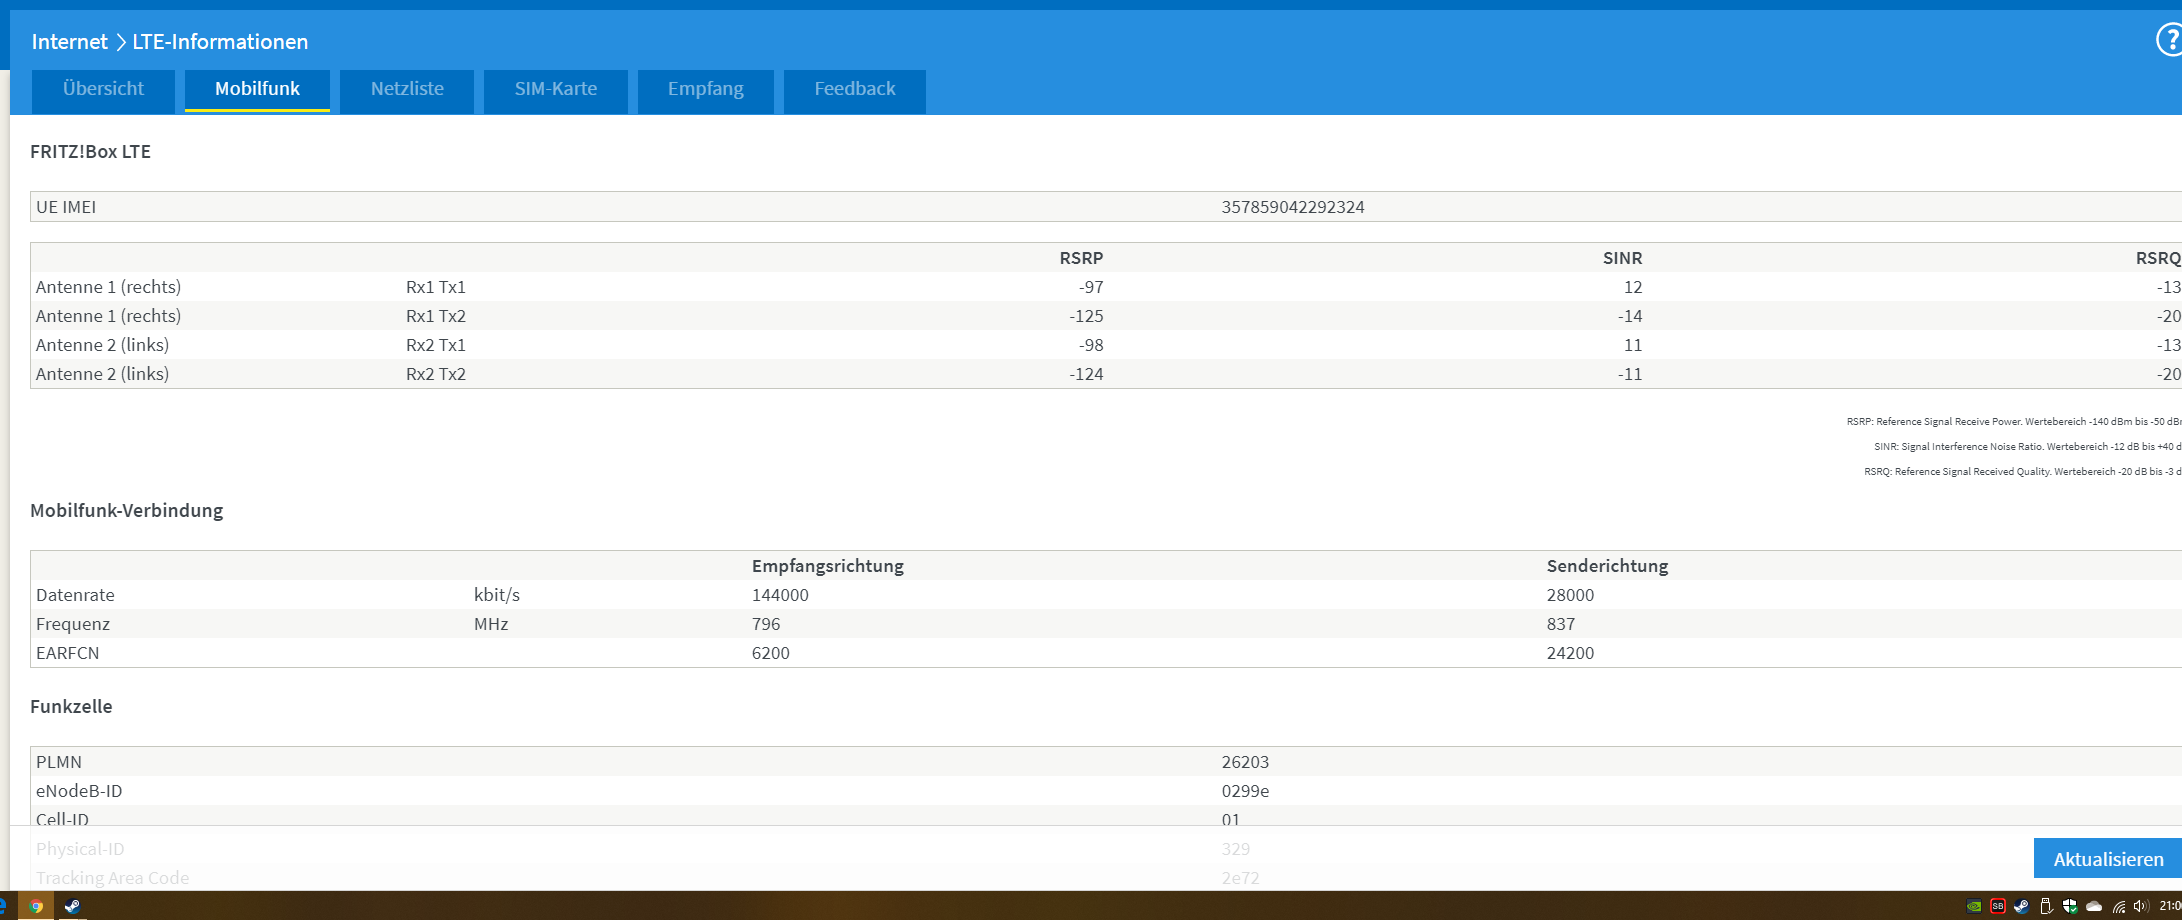This screenshot has width=2182, height=920.
Task: Click the receive frequency 796
Action: pos(766,624)
